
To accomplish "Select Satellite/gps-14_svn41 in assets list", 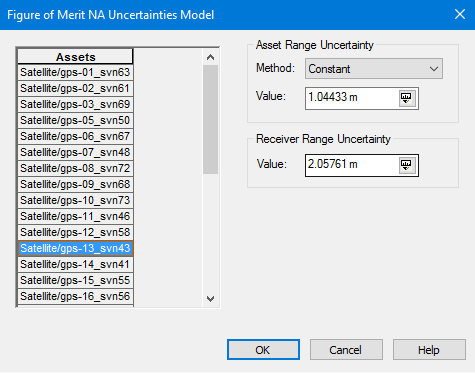I will coord(76,264).
